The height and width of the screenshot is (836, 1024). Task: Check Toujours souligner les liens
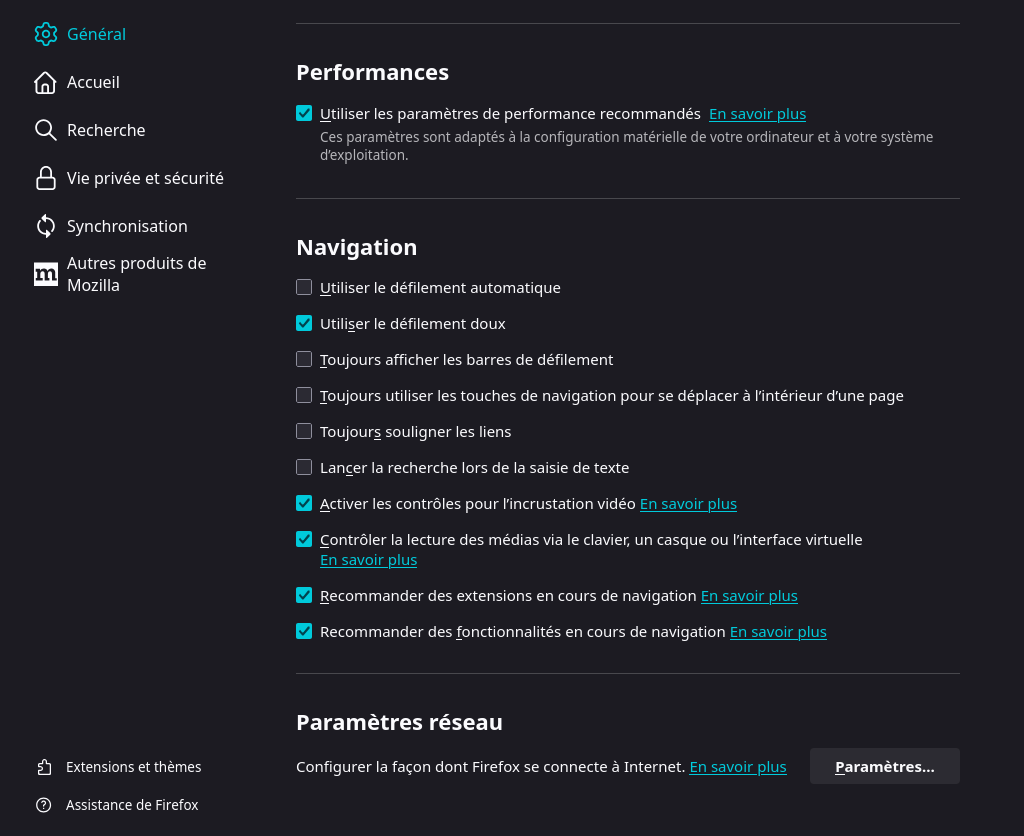tap(304, 432)
